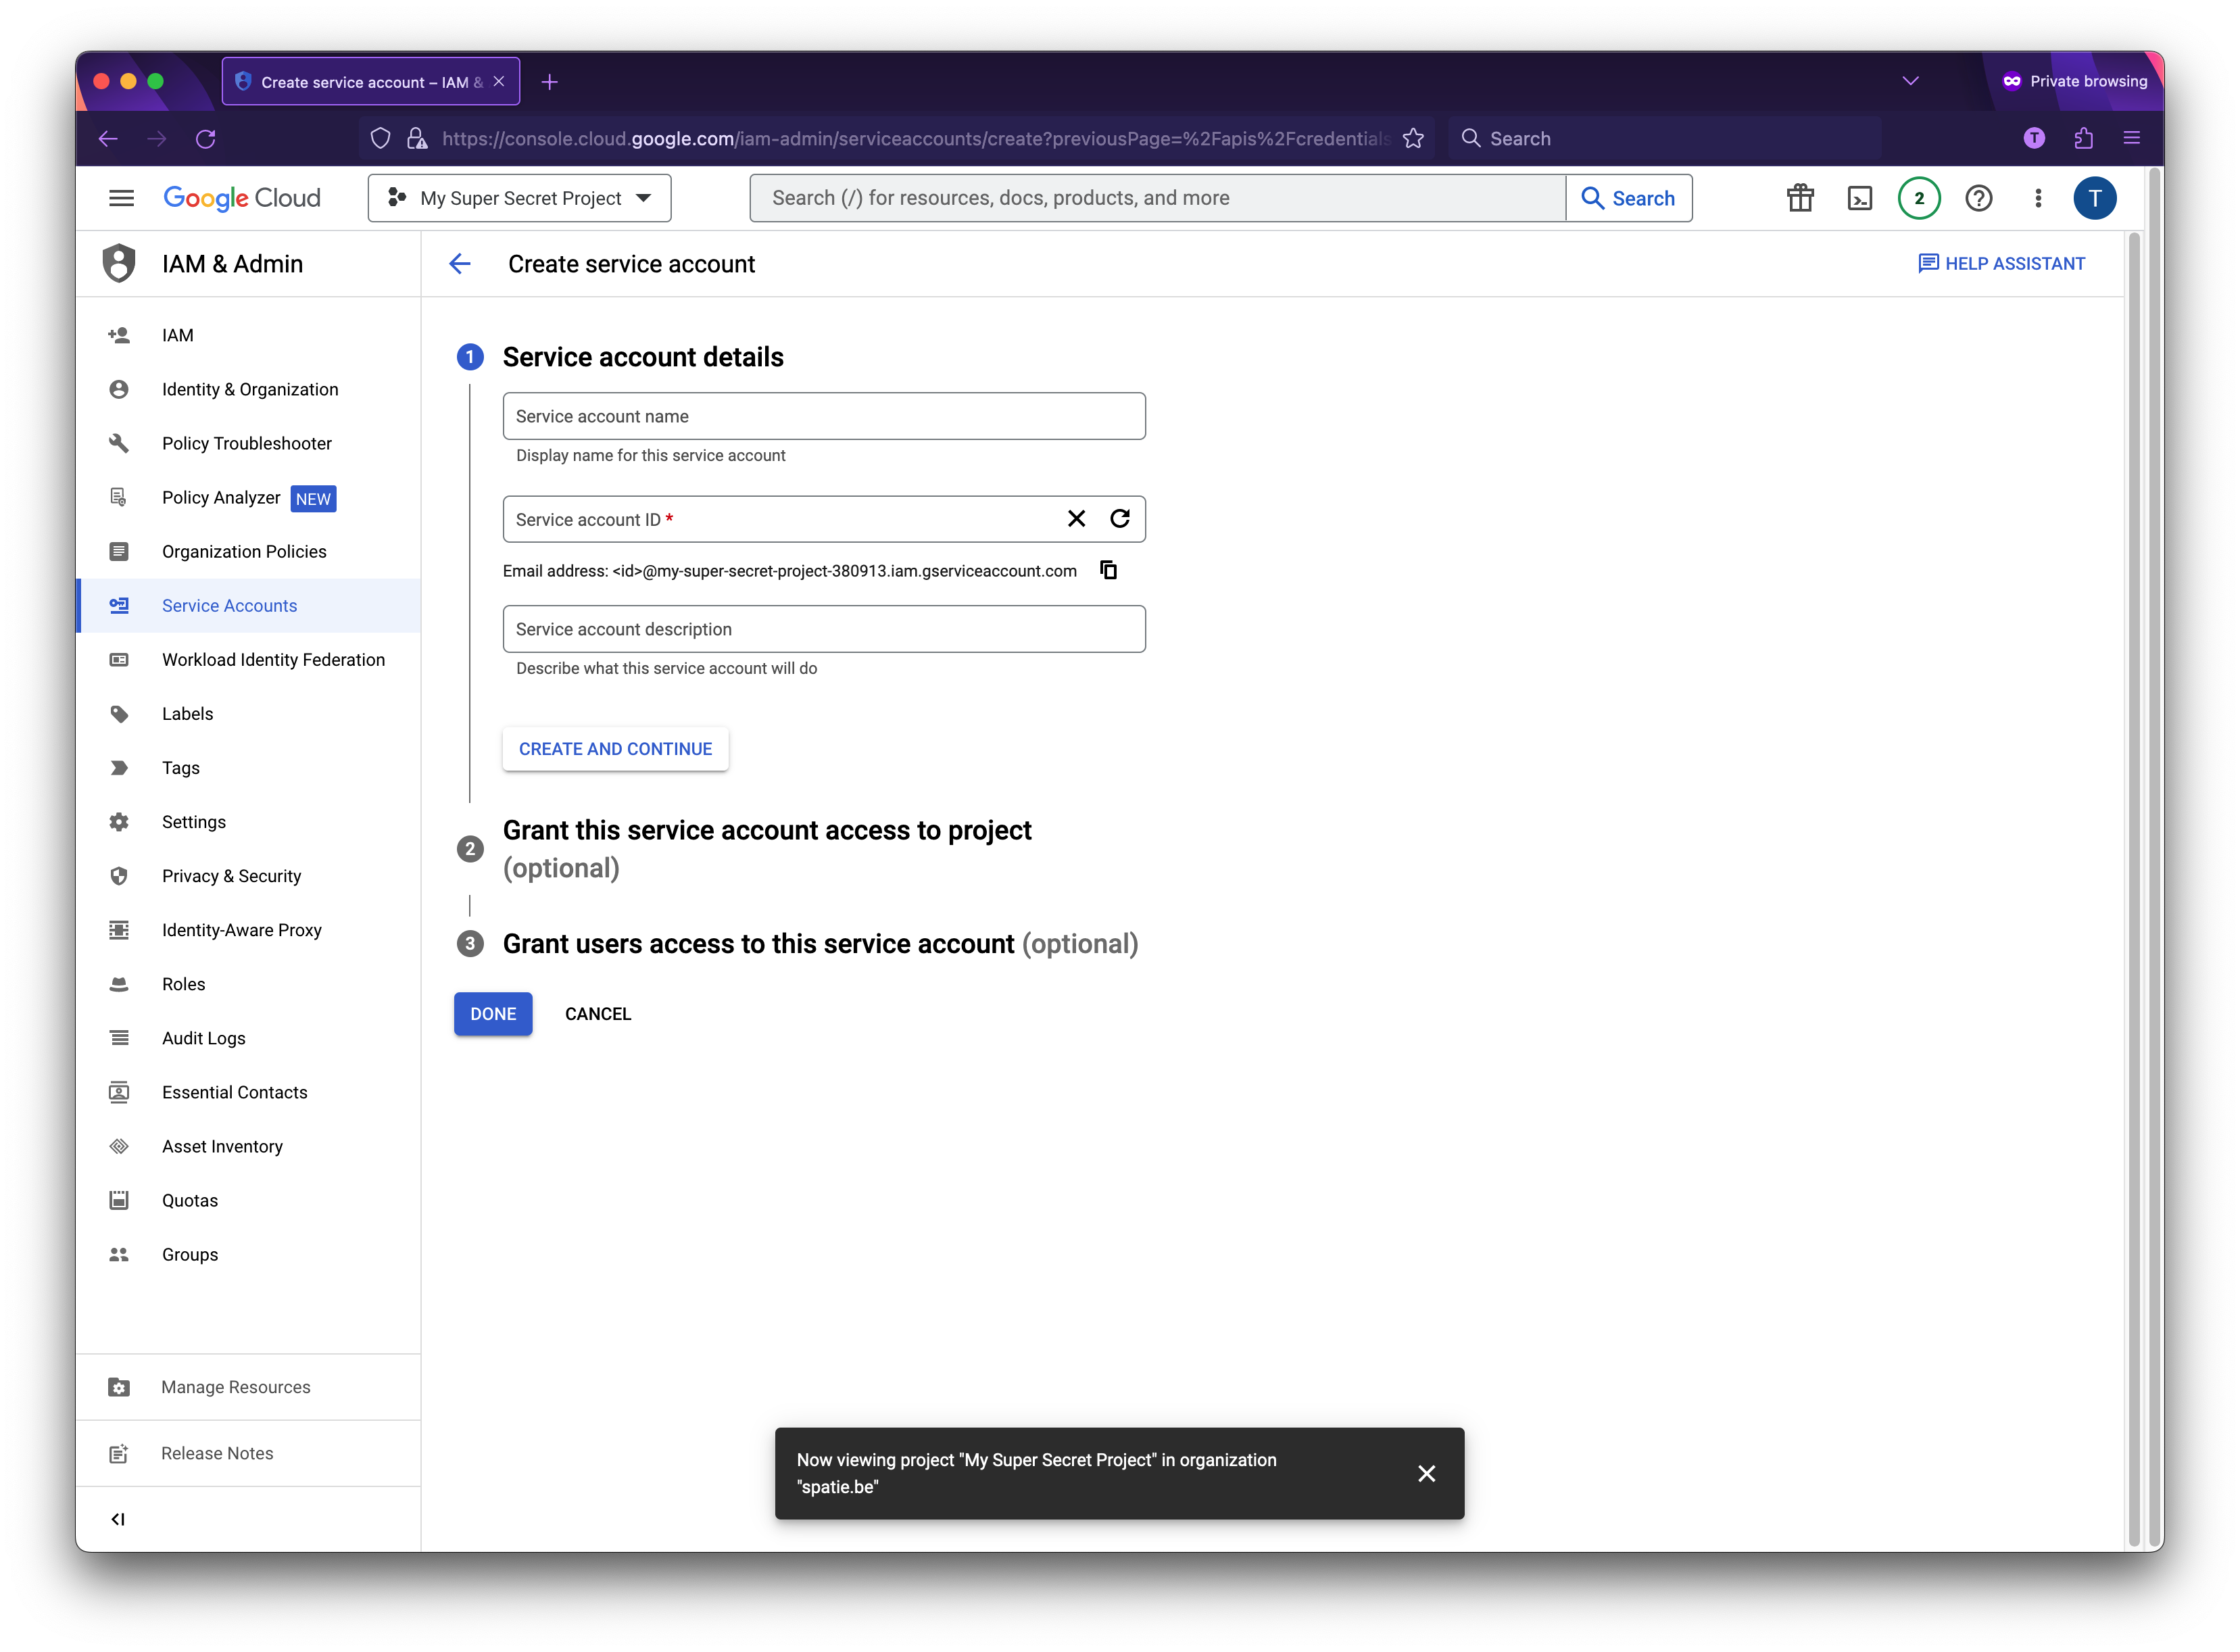The image size is (2240, 1652).
Task: Clear the Service account ID field
Action: point(1076,518)
